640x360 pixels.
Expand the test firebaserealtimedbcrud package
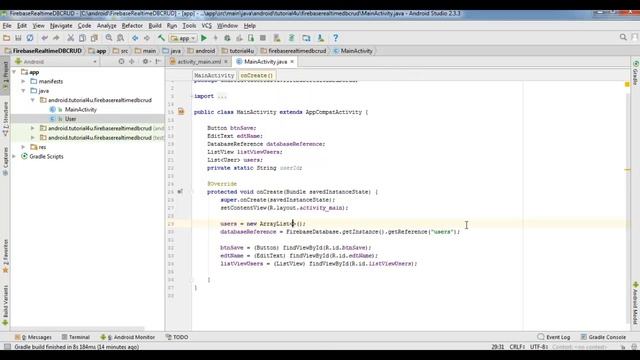click(x=33, y=138)
